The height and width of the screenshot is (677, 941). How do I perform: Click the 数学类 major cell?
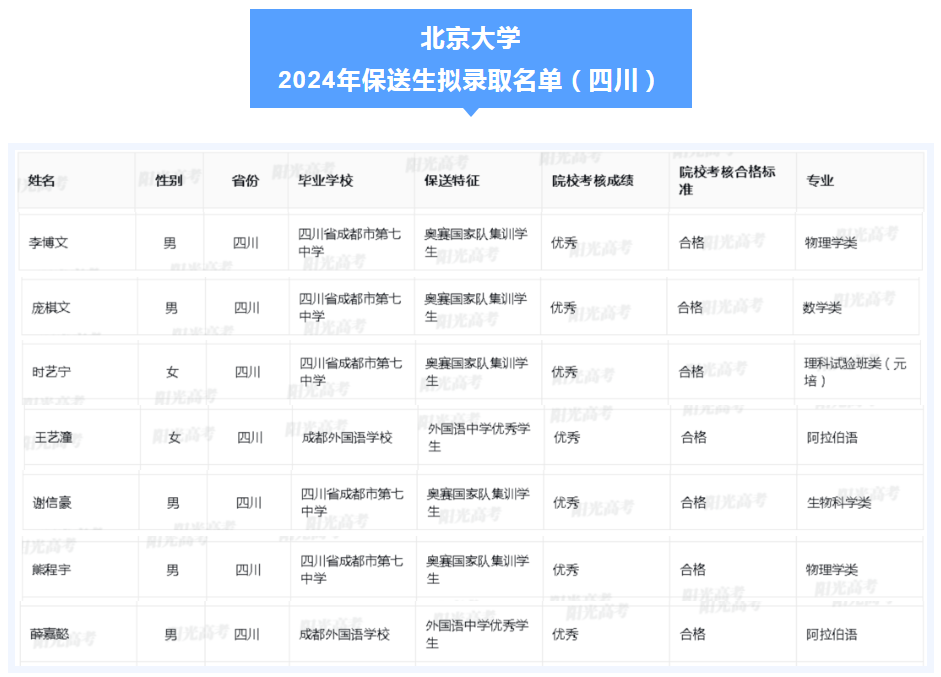(822, 308)
